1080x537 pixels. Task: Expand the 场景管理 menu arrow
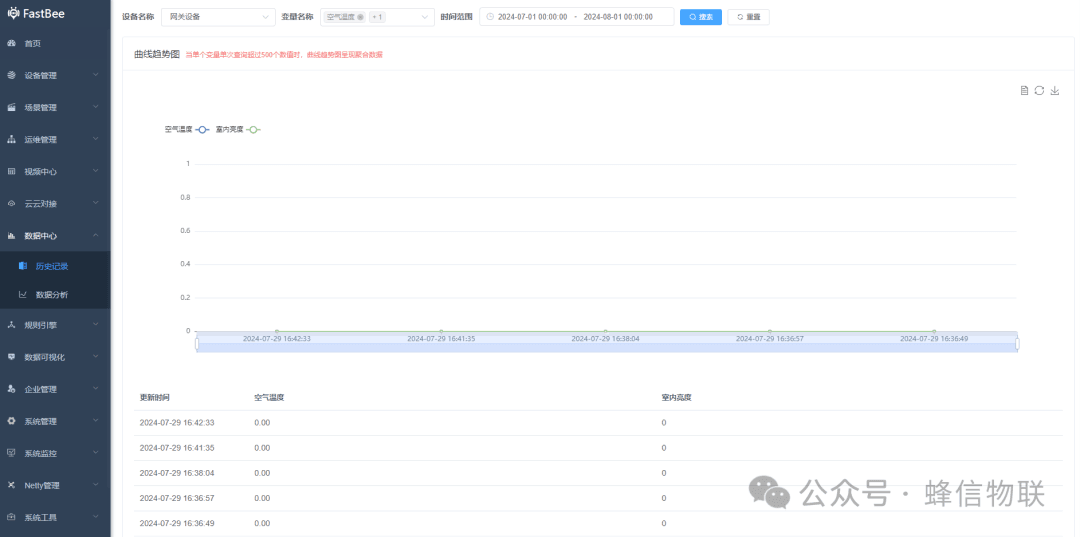click(x=96, y=107)
